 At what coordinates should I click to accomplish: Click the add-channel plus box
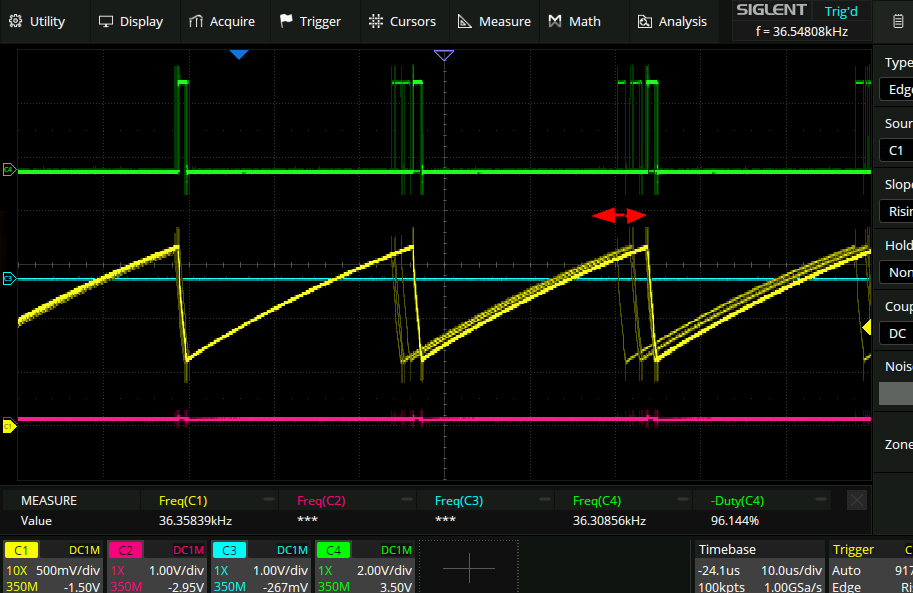(x=468, y=567)
